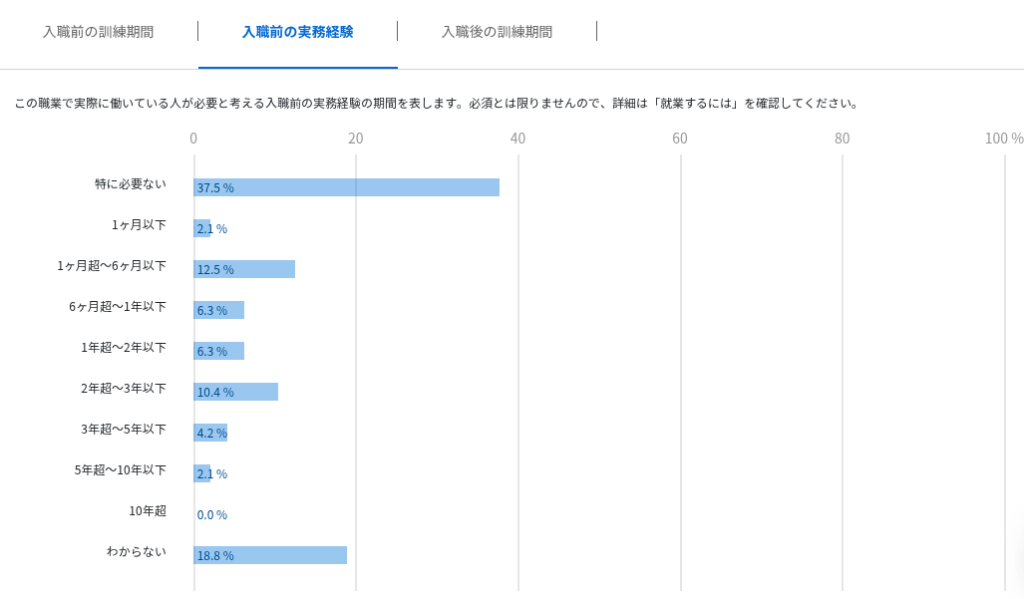This screenshot has width=1024, height=599.
Task: Click the わからない category label
Action: coord(137,551)
